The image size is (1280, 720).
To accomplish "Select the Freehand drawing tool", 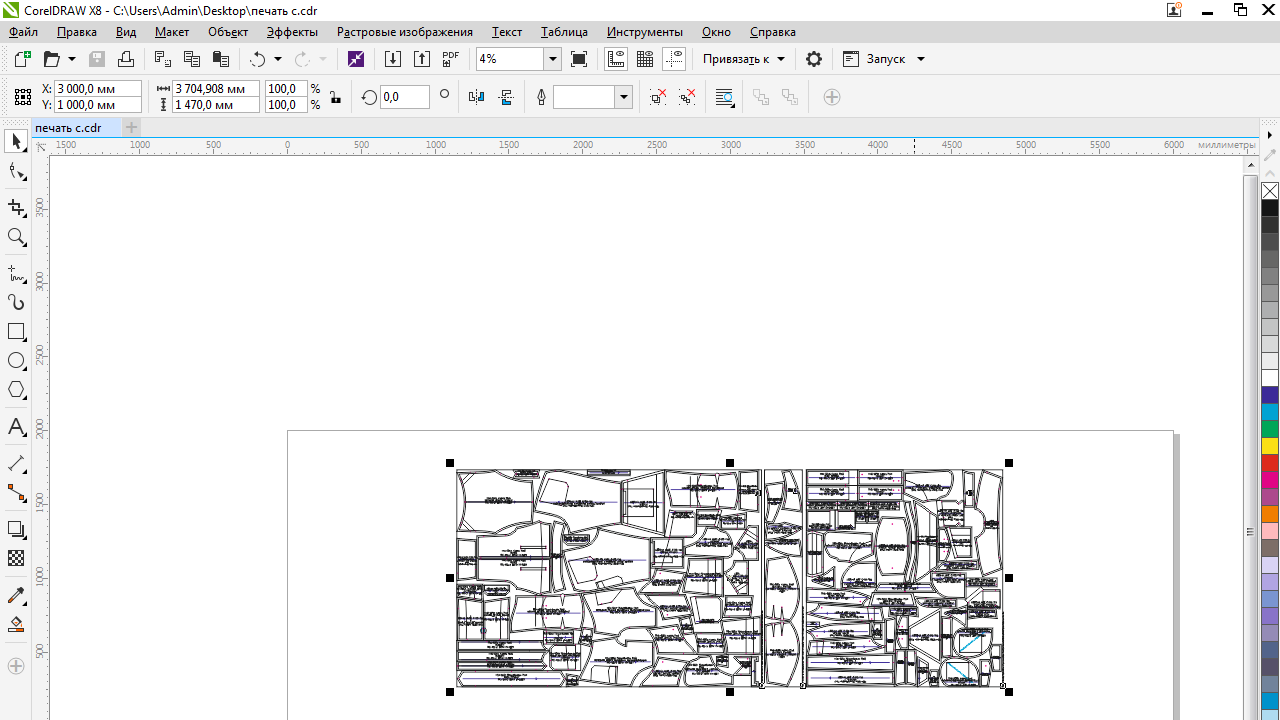I will tap(16, 272).
